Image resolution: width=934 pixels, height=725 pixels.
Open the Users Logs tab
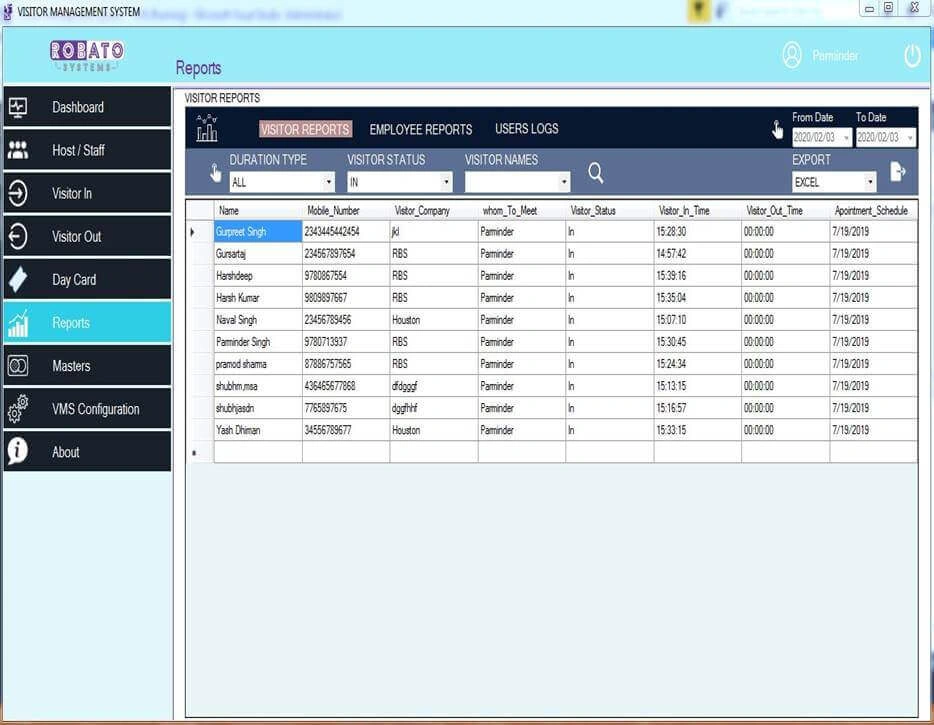525,128
